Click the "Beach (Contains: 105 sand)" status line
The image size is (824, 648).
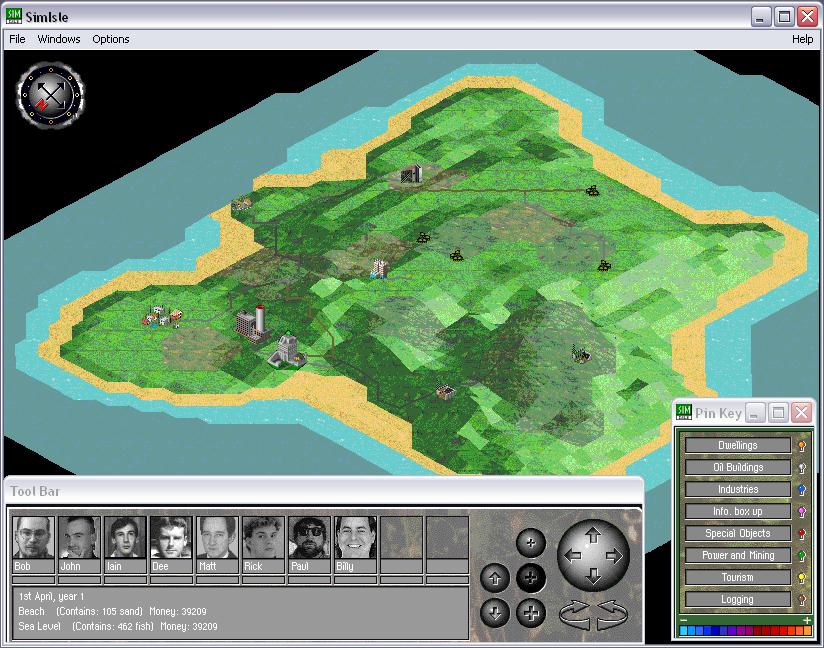point(80,611)
